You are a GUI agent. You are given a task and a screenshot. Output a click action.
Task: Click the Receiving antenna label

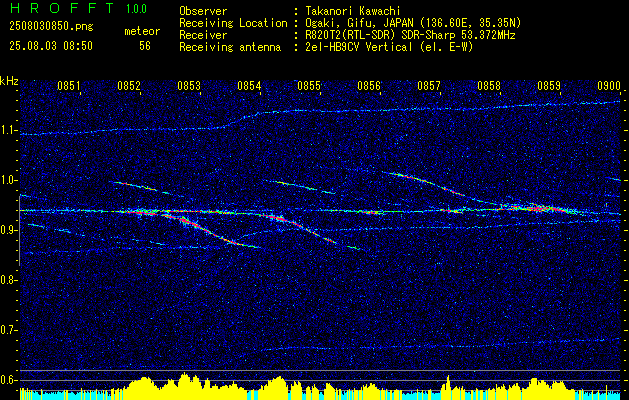coord(230,47)
